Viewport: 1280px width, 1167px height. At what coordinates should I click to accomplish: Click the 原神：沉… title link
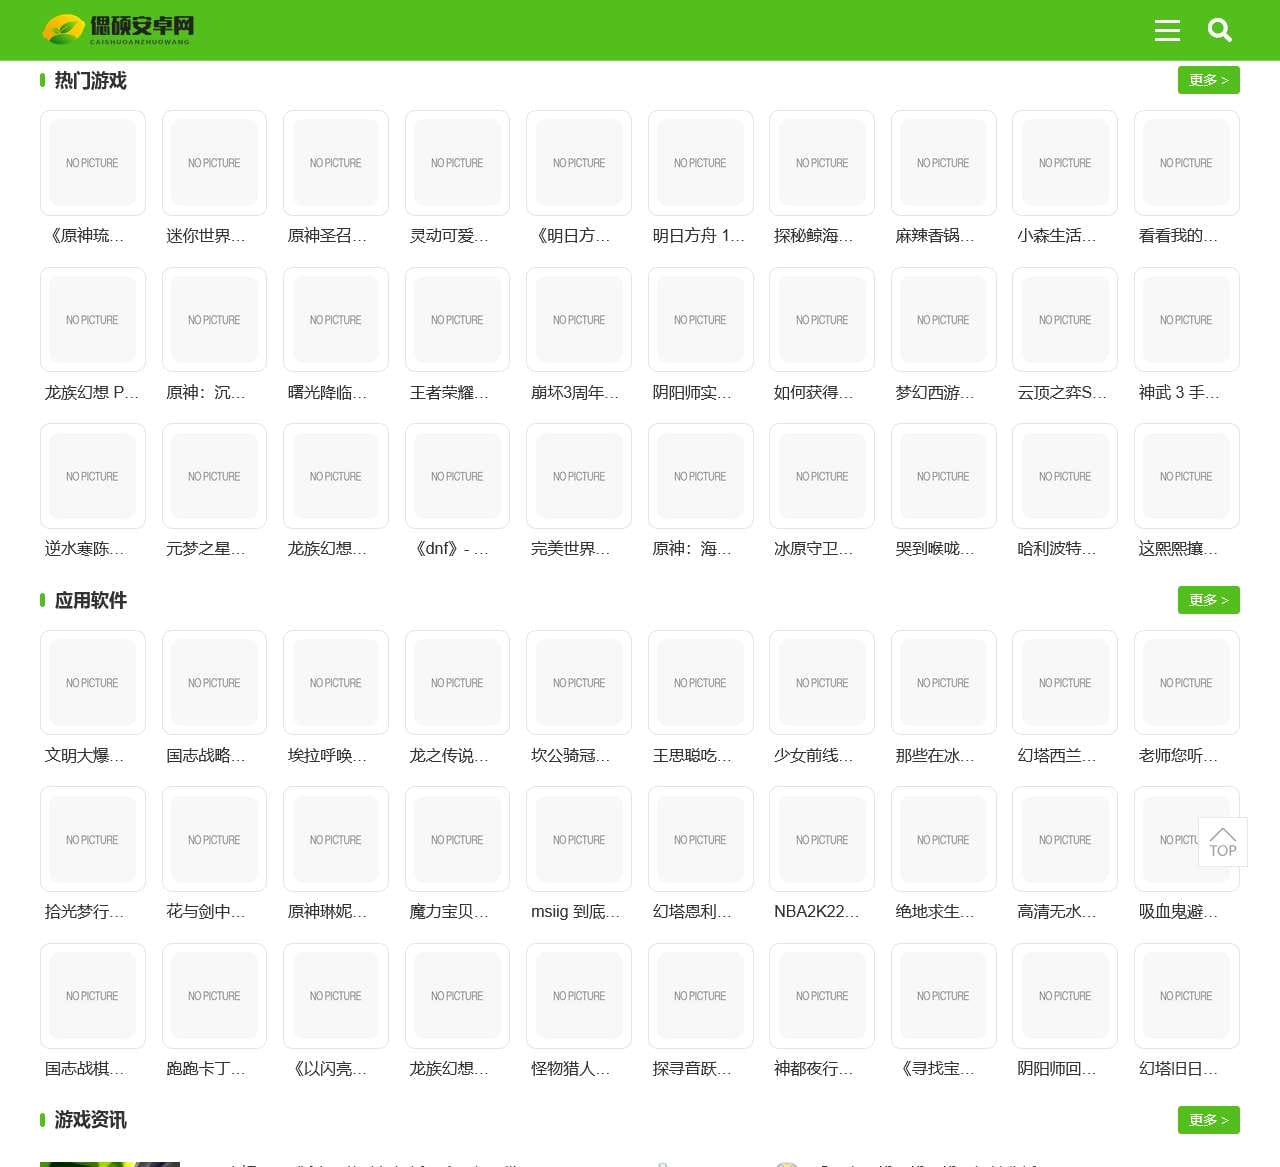pyautogui.click(x=206, y=393)
